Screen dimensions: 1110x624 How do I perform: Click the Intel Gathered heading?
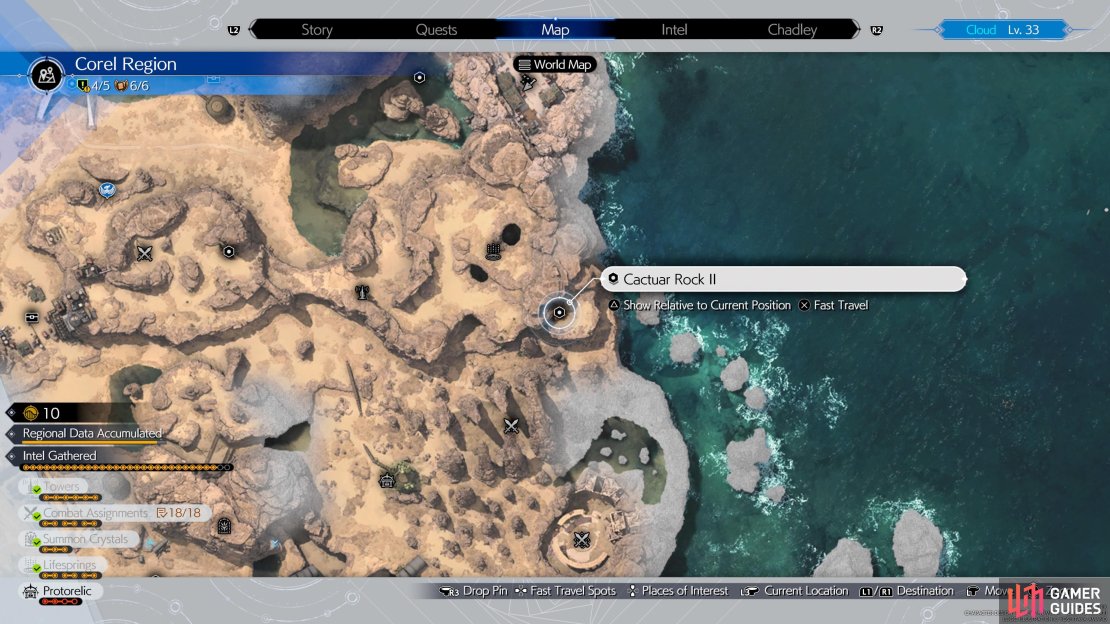click(59, 455)
